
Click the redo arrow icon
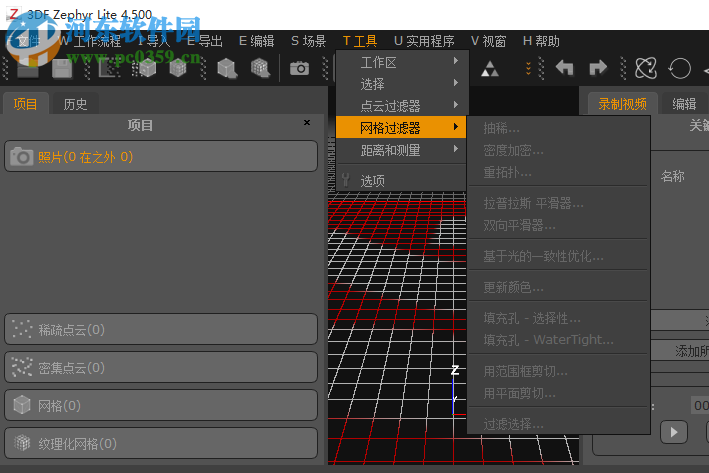pos(598,68)
